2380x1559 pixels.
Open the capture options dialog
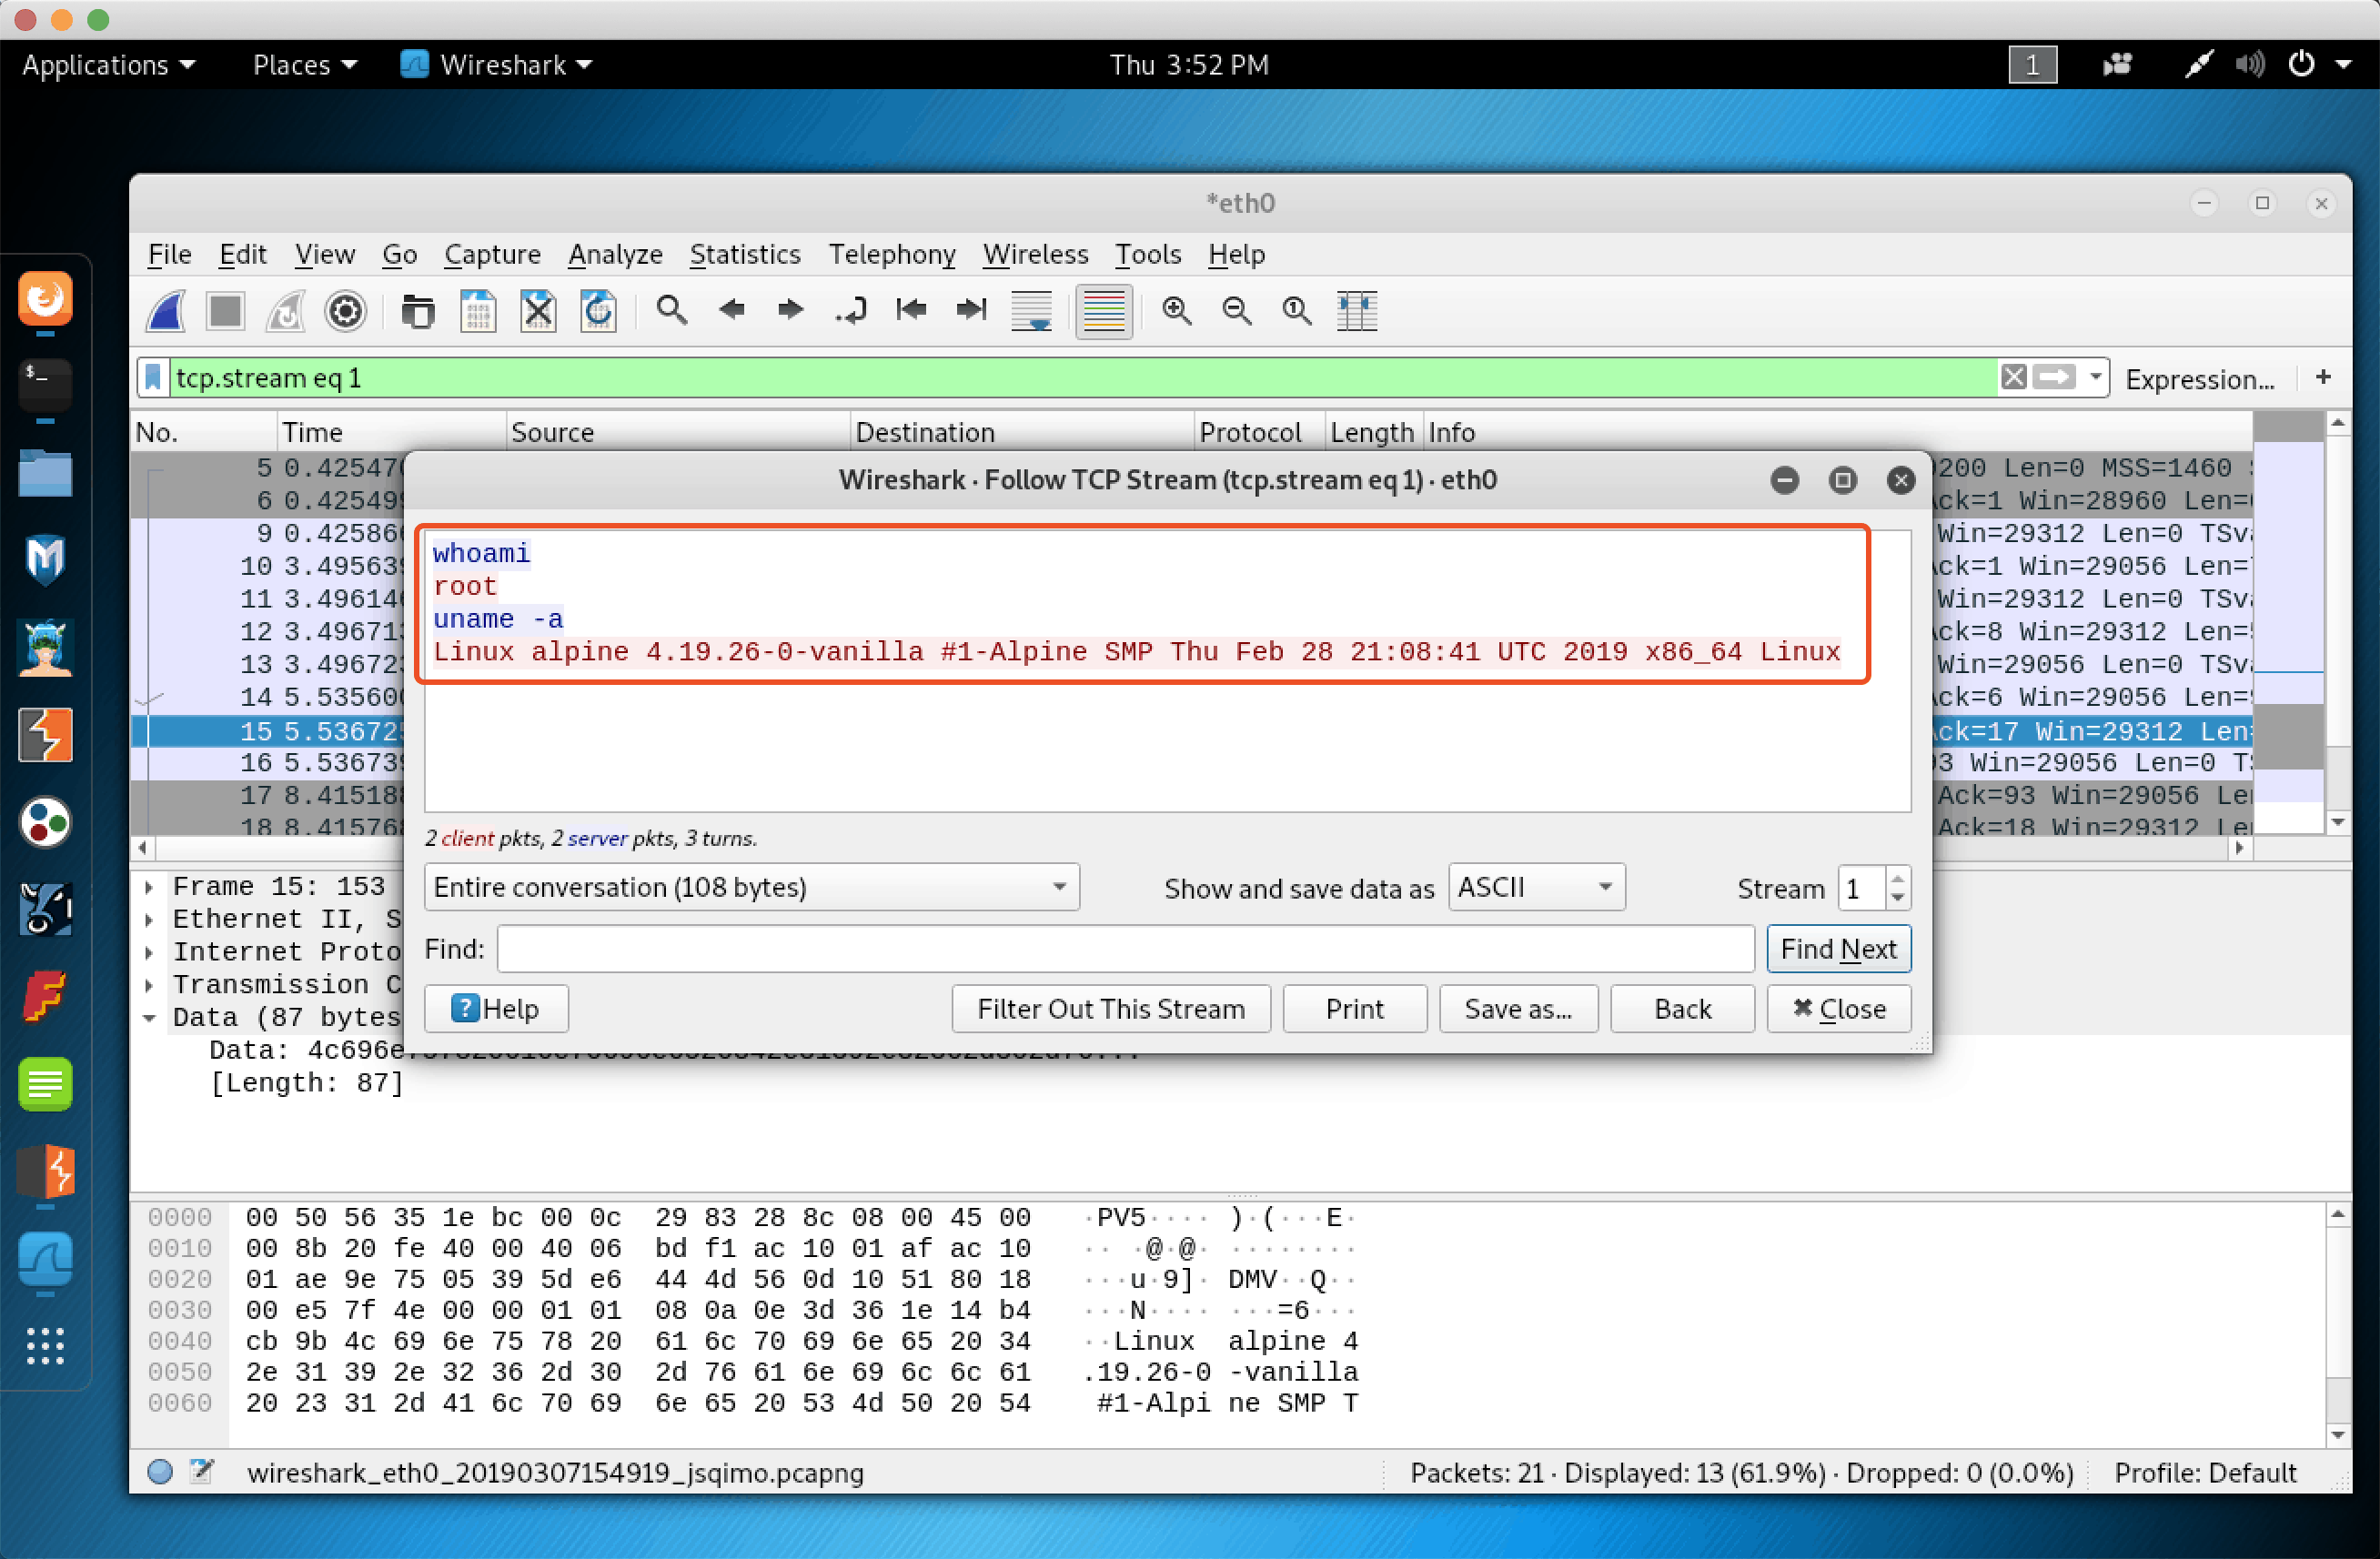point(345,311)
